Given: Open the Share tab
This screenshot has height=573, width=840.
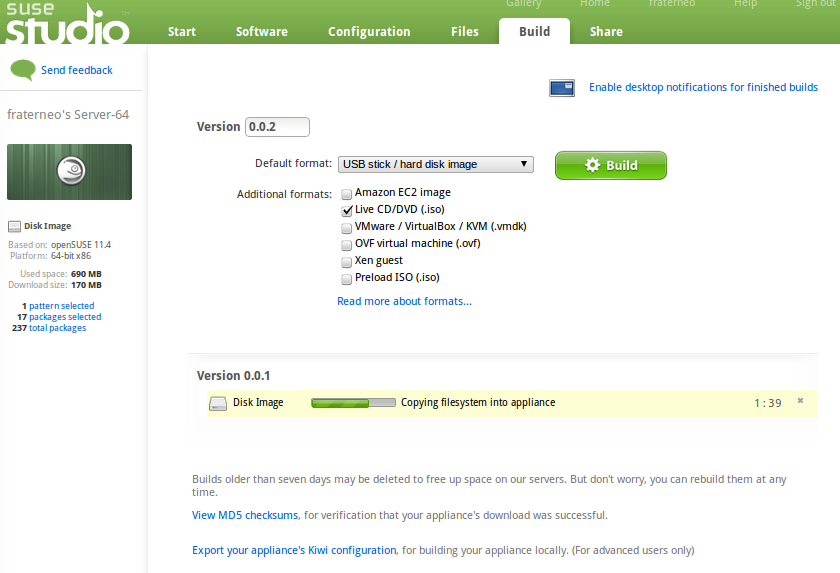Looking at the screenshot, I should click(x=606, y=32).
